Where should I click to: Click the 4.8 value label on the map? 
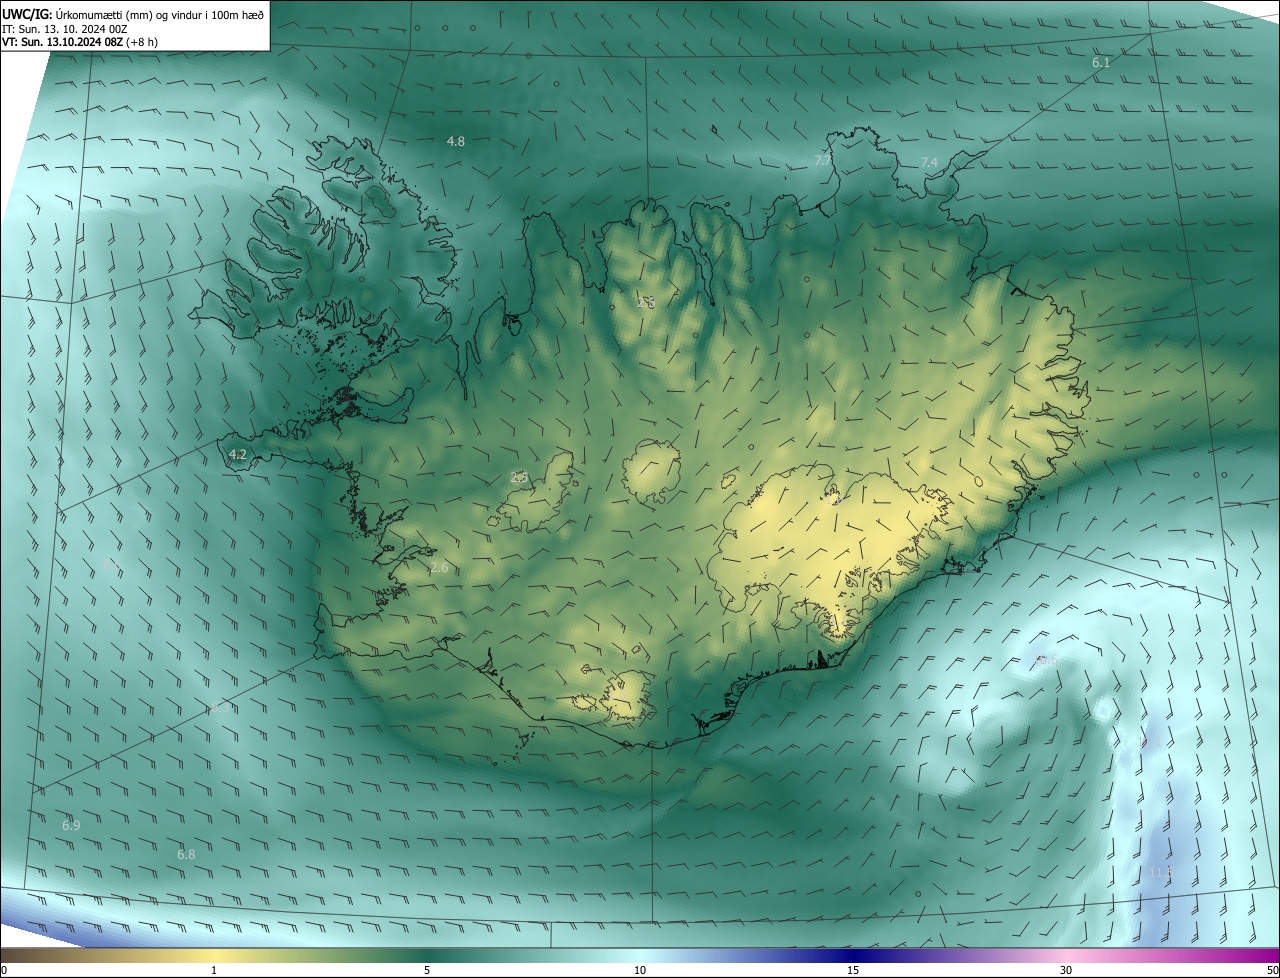[x=455, y=141]
